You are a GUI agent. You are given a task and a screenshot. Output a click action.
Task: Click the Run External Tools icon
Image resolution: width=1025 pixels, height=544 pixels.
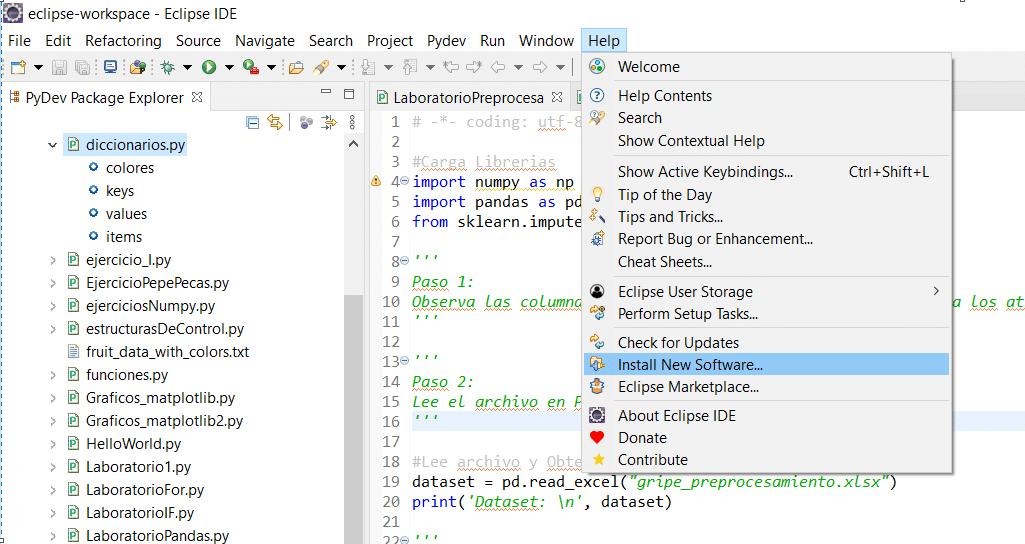[x=251, y=67]
